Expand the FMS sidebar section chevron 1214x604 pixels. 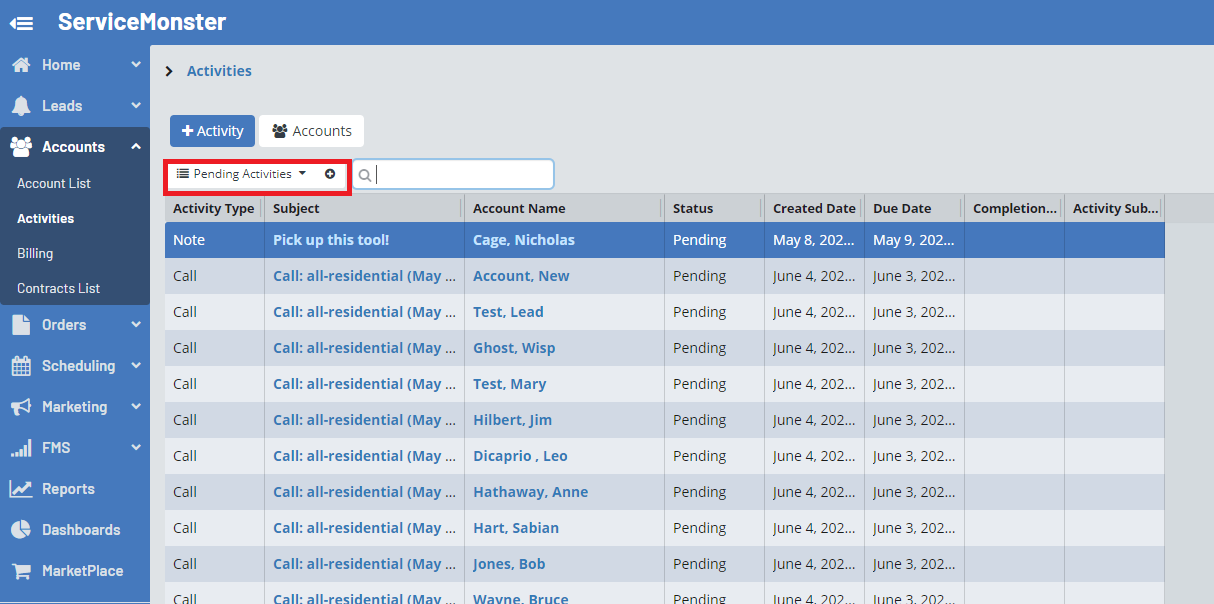coord(136,448)
